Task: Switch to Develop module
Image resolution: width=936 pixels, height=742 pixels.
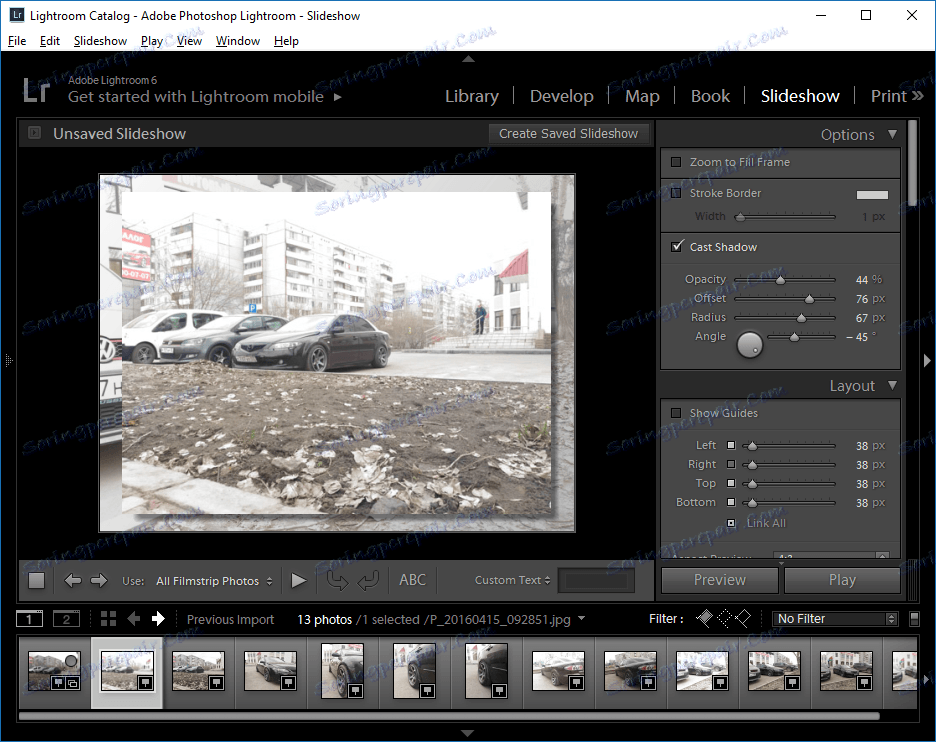Action: pyautogui.click(x=562, y=96)
